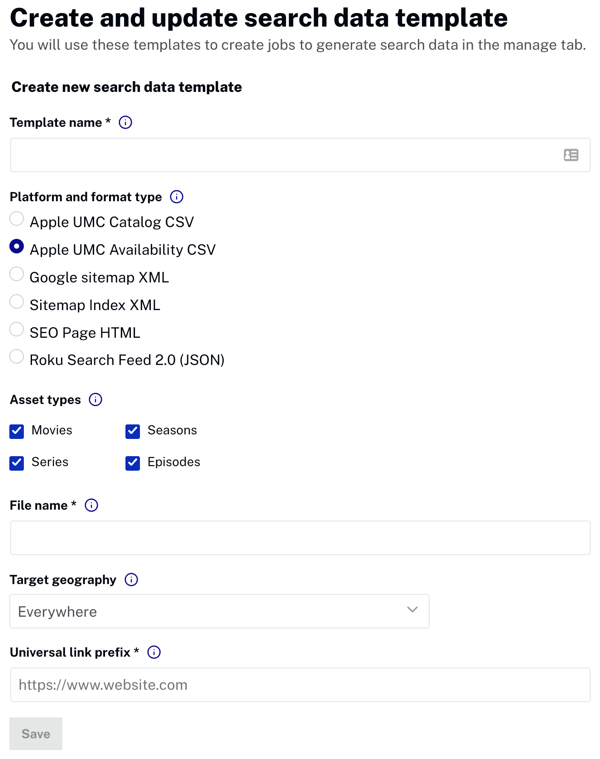The height and width of the screenshot is (759, 600).
Task: Select the Sitemap Index XML radio button
Action: (17, 302)
